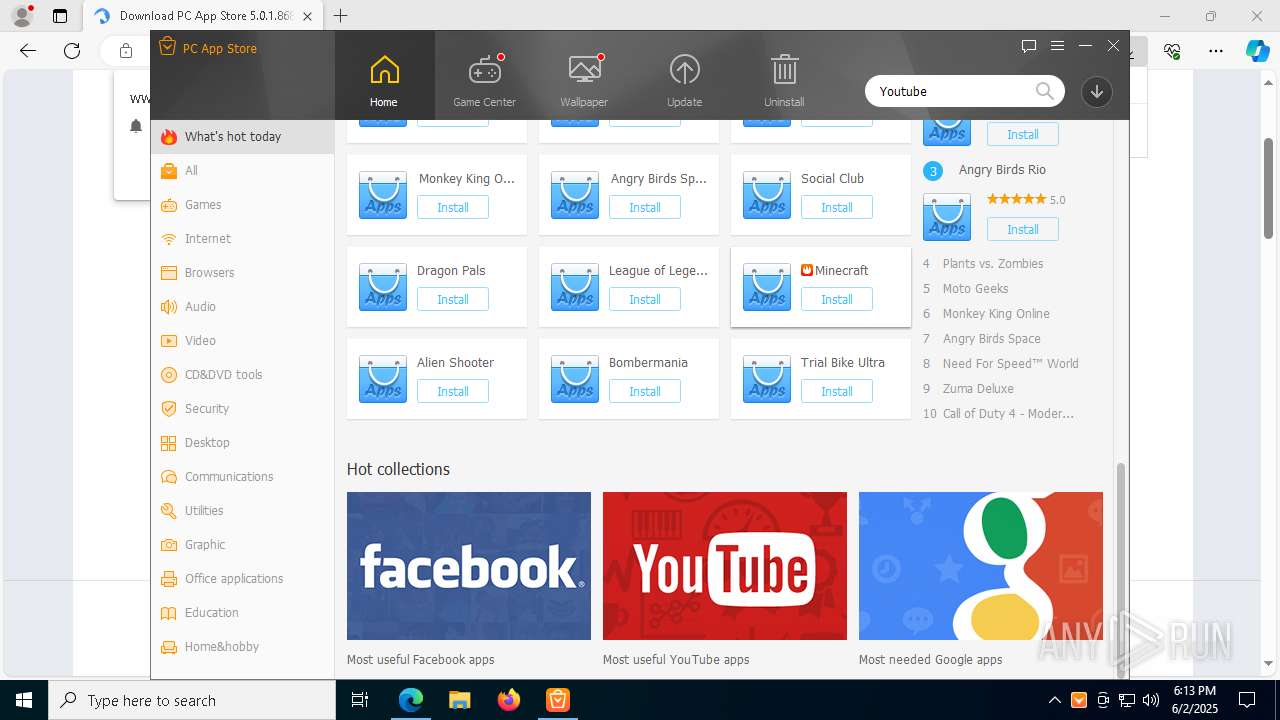1280x720 pixels.
Task: Install Angry Birds Rio from ranking
Action: pyautogui.click(x=1023, y=229)
